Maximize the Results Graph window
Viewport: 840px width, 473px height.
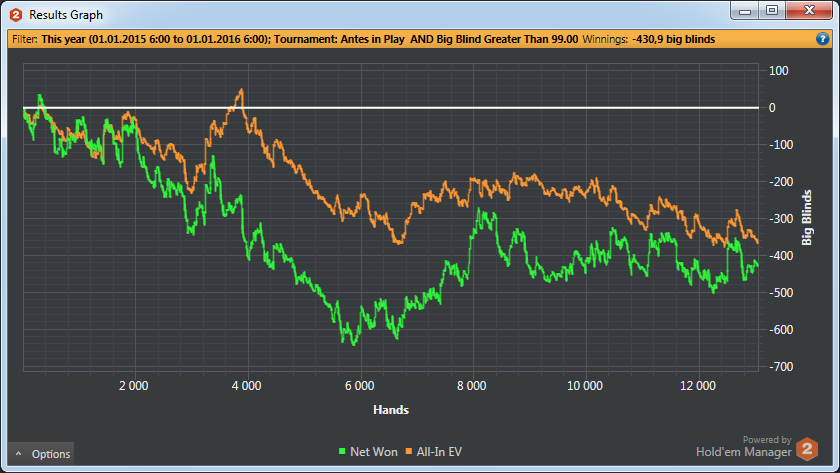pos(772,11)
